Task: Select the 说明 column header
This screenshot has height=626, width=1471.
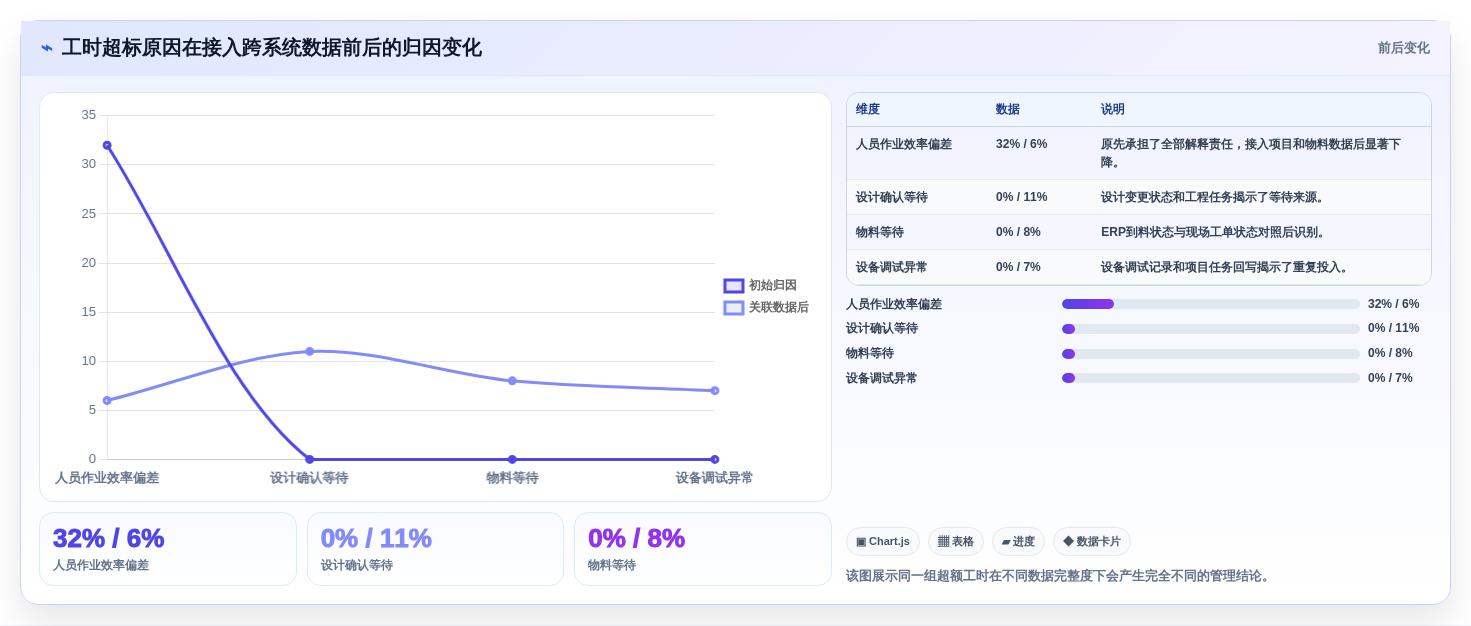Action: pyautogui.click(x=1113, y=110)
